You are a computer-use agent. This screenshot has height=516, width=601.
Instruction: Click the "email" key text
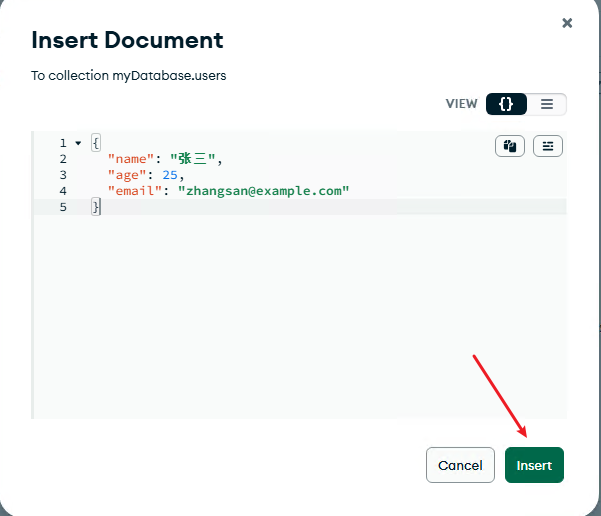(x=134, y=191)
